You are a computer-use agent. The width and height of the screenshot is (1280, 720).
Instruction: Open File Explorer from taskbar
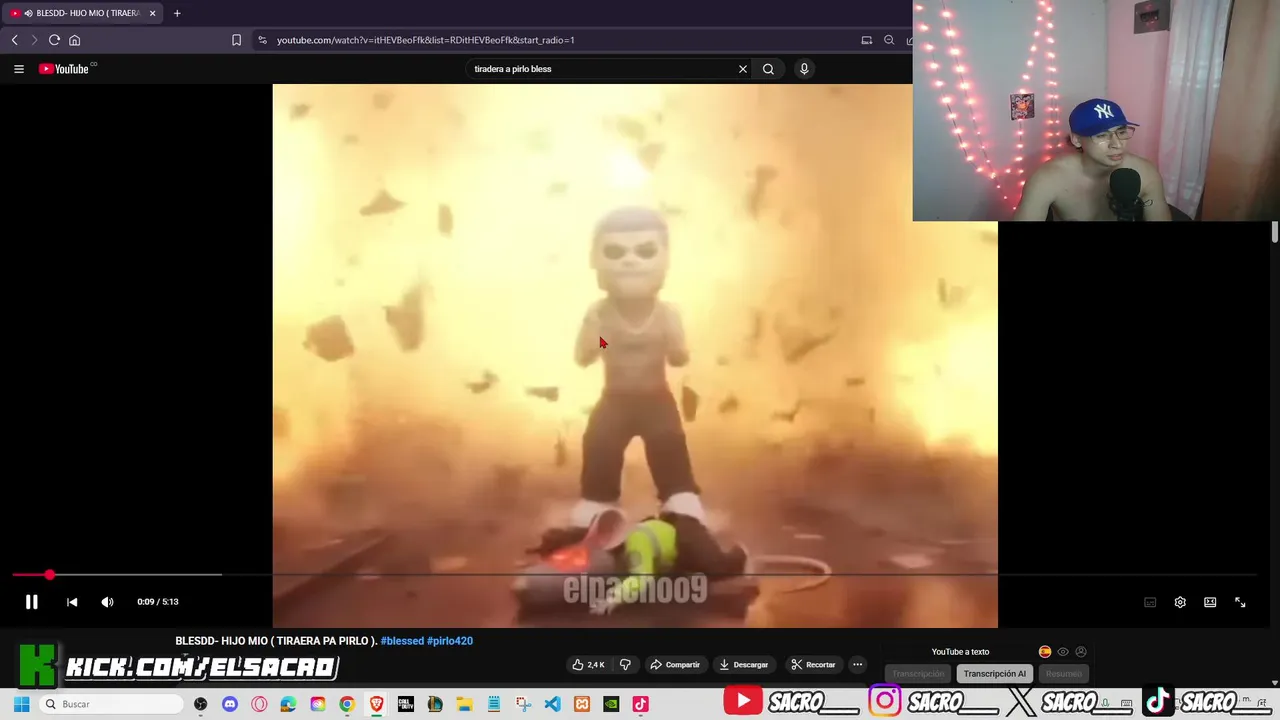(464, 704)
